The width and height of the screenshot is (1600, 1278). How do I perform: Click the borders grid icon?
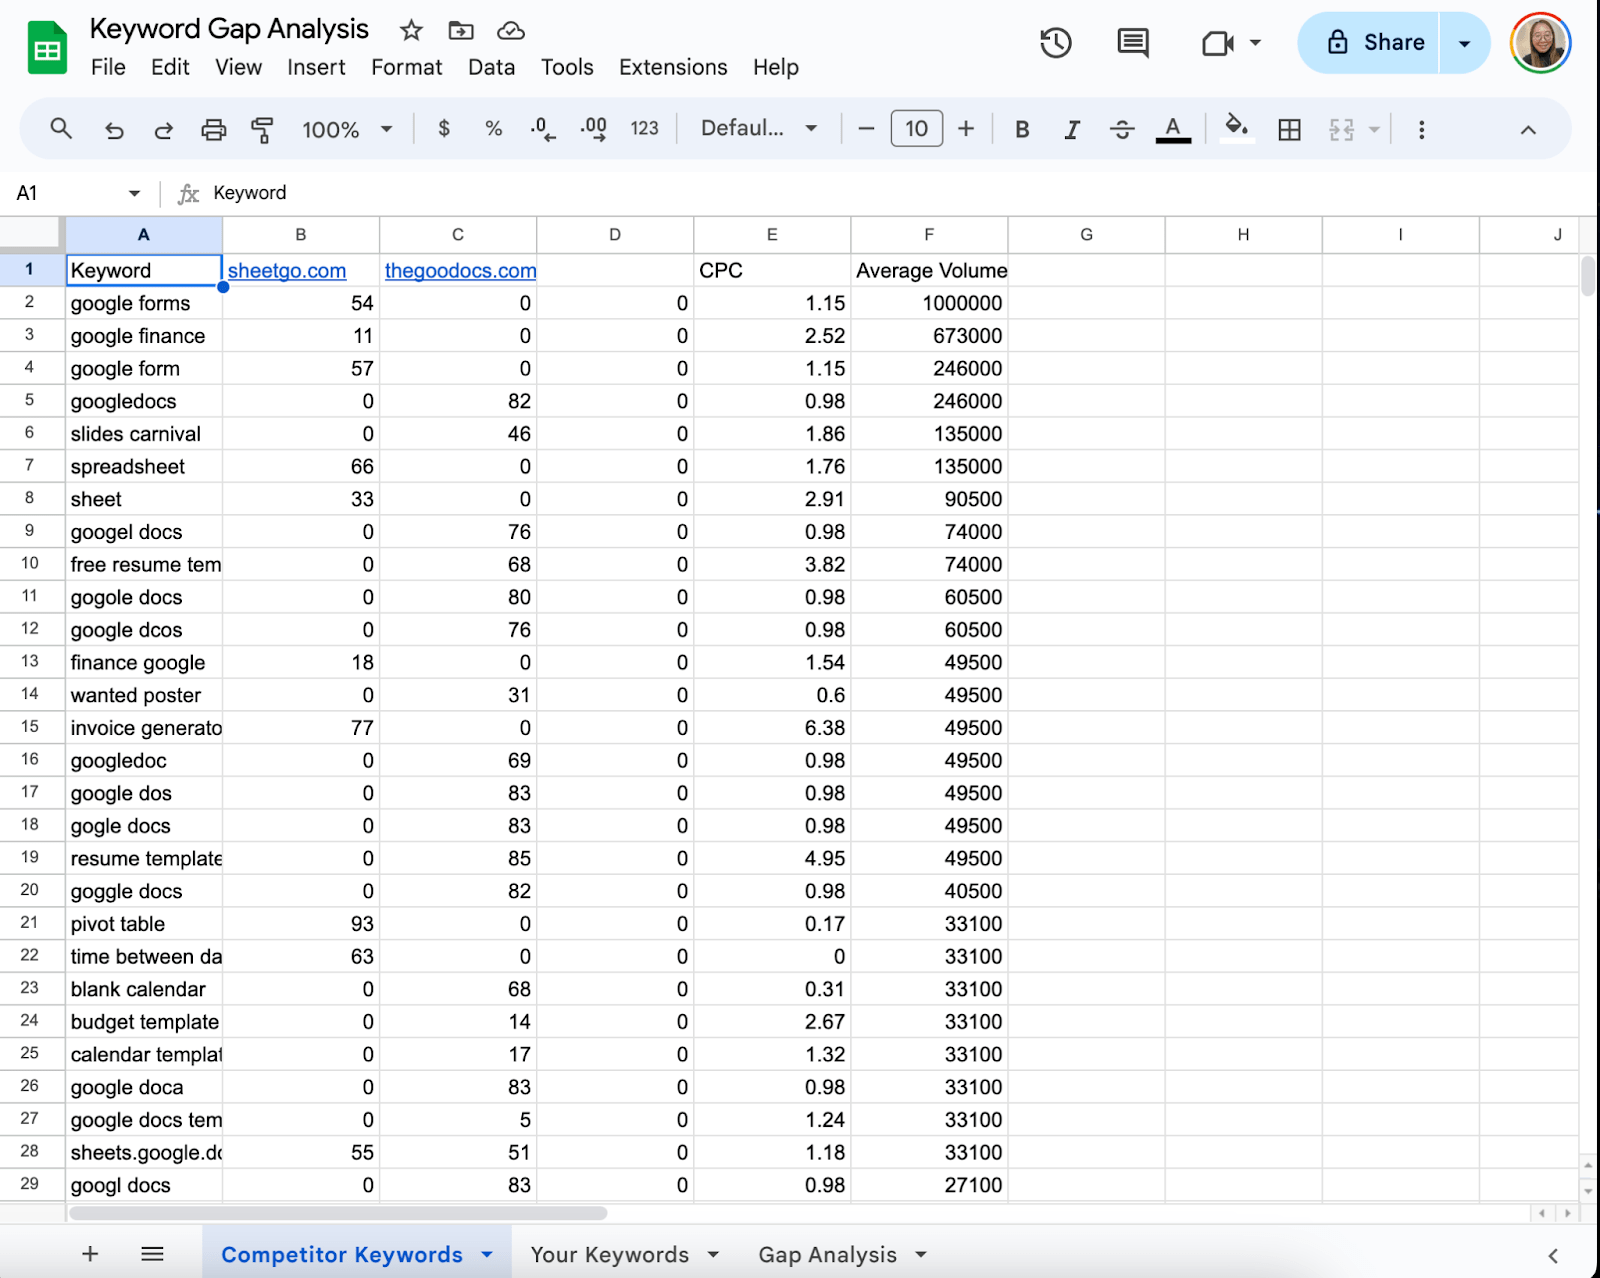tap(1289, 129)
